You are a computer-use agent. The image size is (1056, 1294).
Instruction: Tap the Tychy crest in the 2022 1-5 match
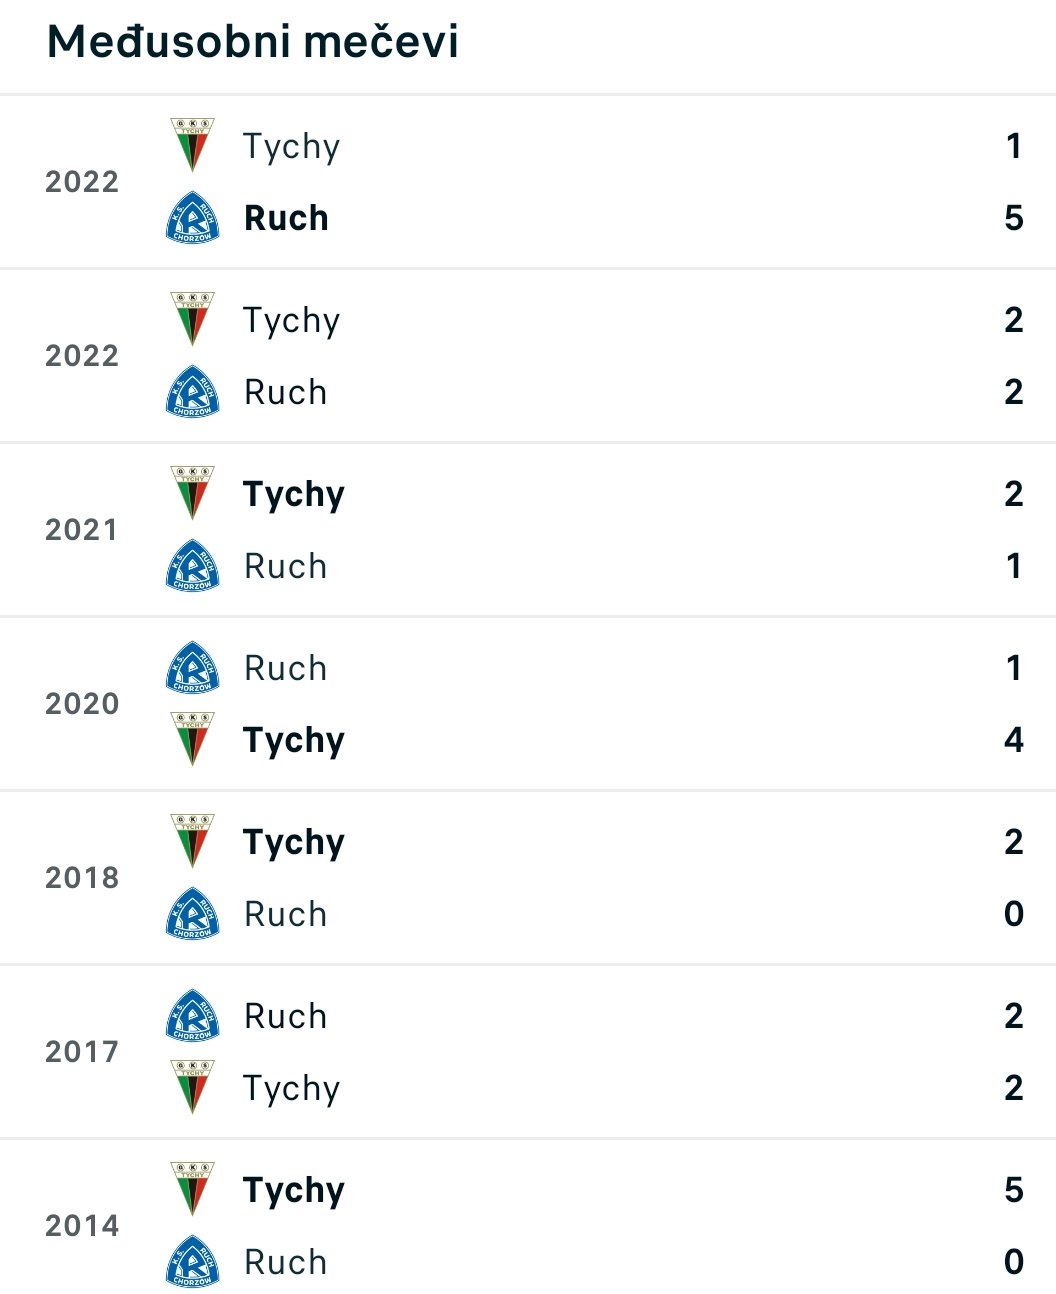tap(192, 145)
